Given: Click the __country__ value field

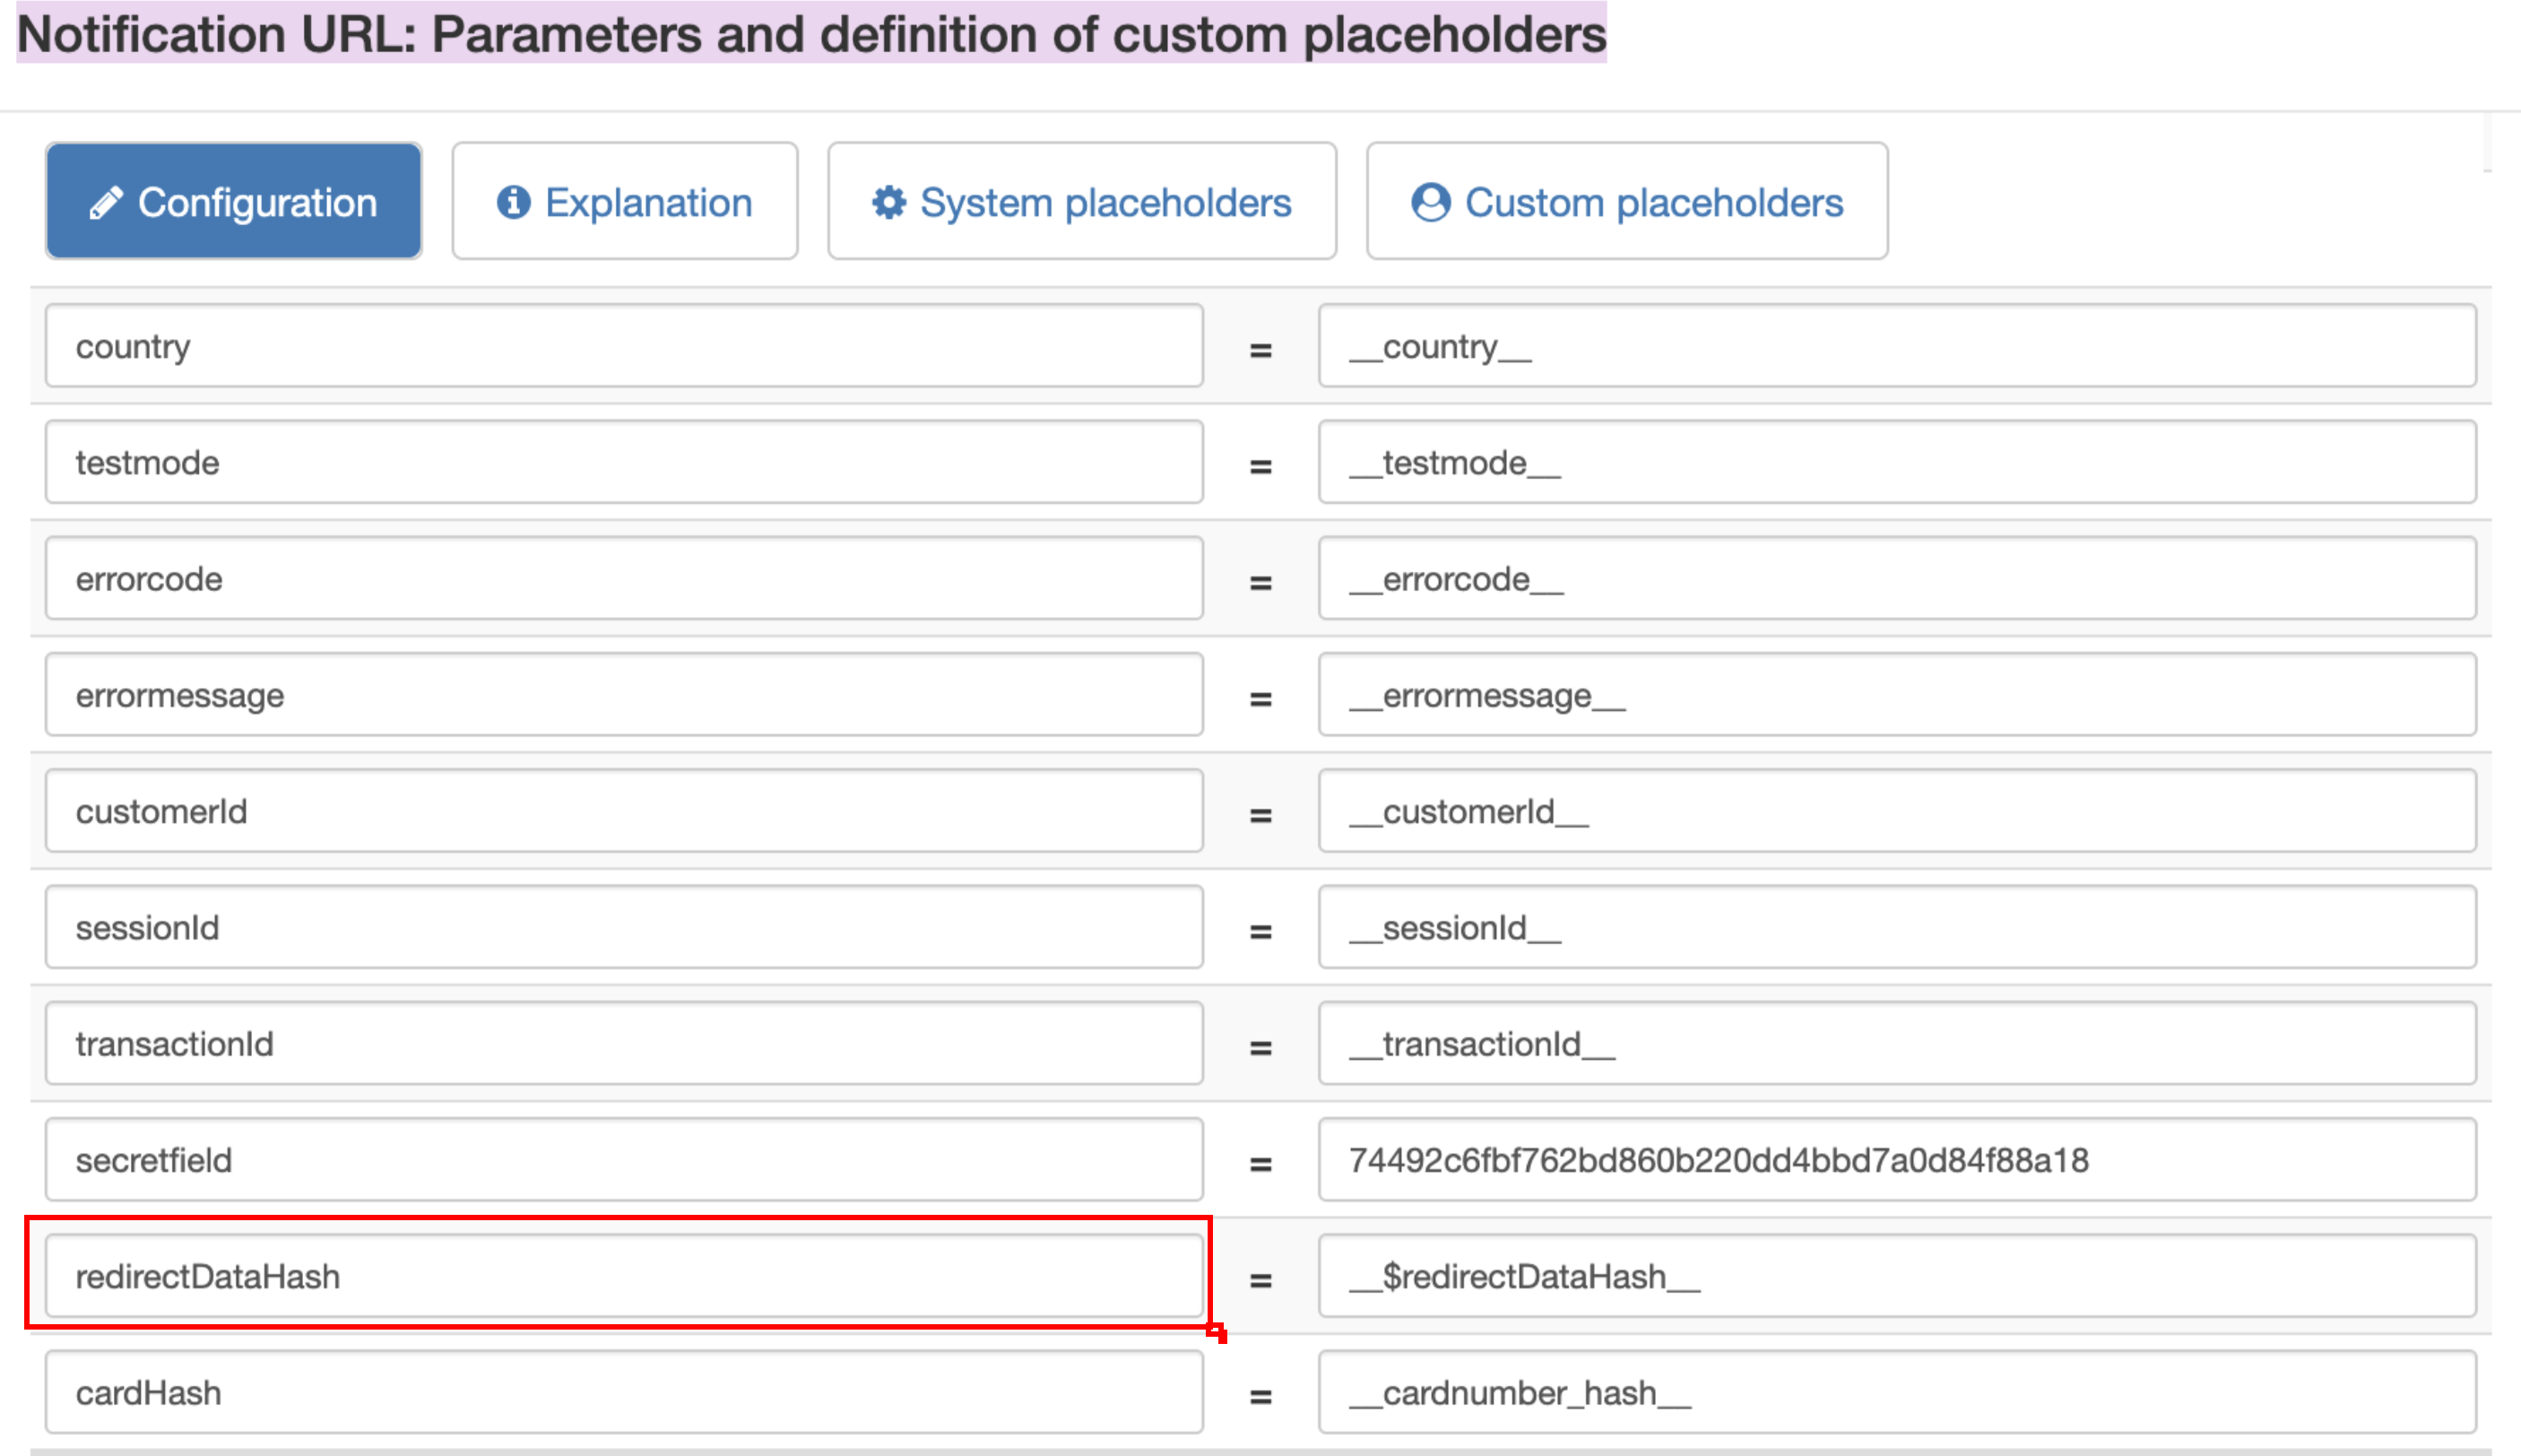Looking at the screenshot, I should pyautogui.click(x=1896, y=347).
